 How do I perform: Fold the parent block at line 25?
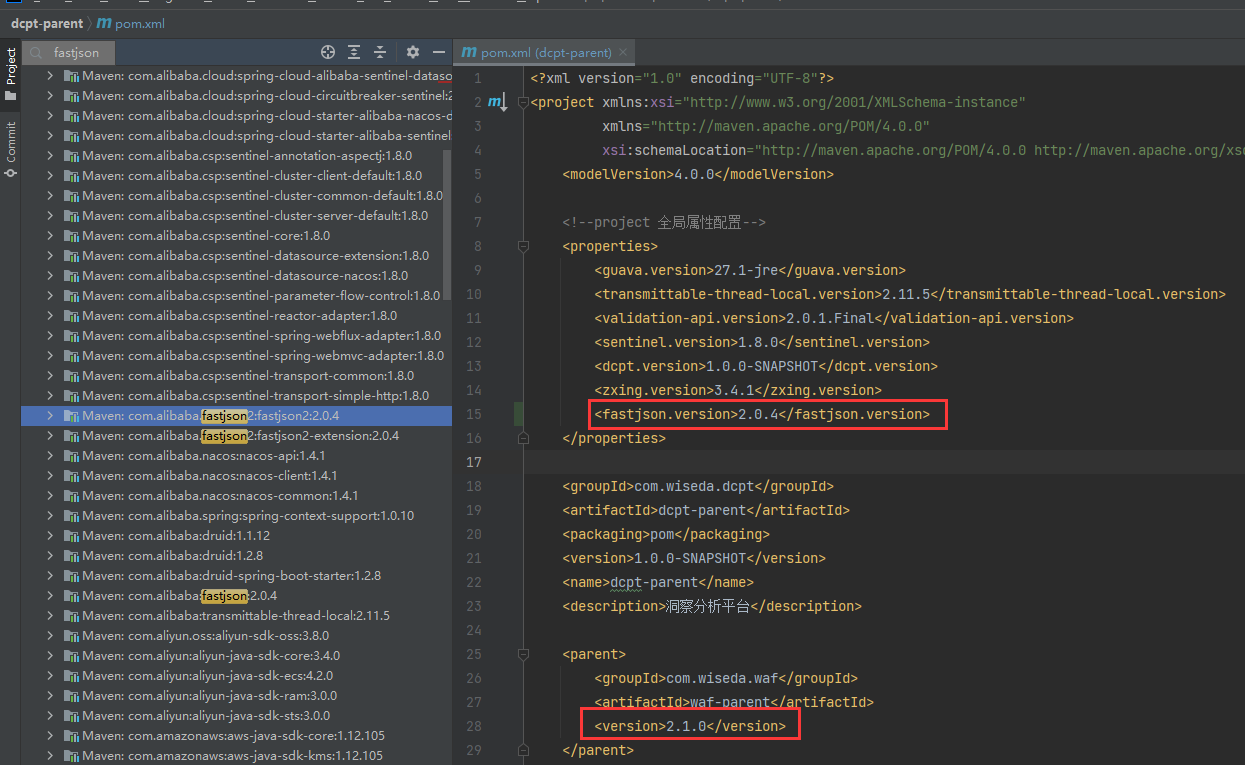click(524, 654)
